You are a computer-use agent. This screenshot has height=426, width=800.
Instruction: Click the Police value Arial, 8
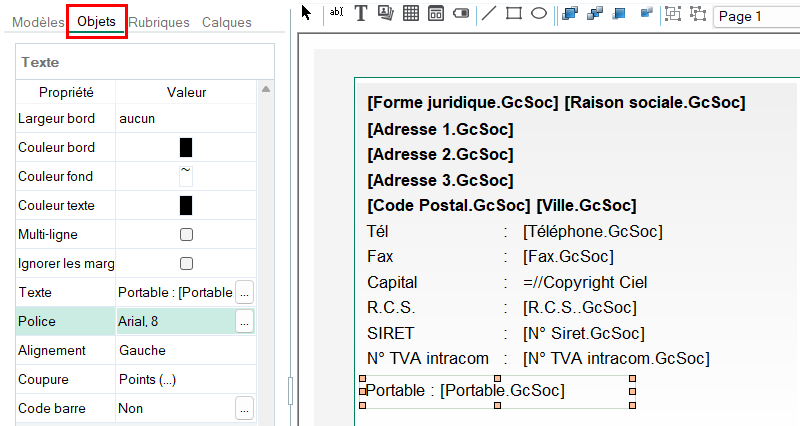(176, 321)
